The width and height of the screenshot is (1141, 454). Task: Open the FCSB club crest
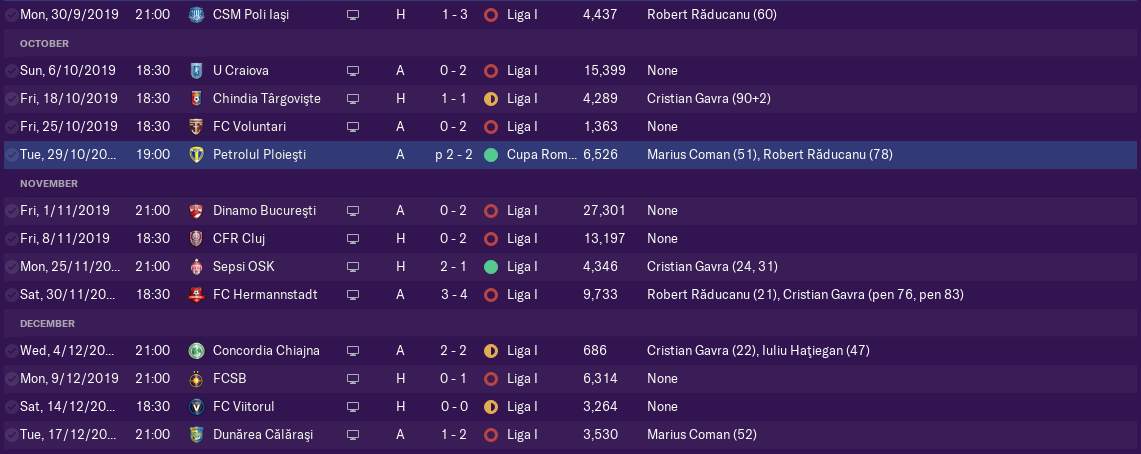(196, 378)
